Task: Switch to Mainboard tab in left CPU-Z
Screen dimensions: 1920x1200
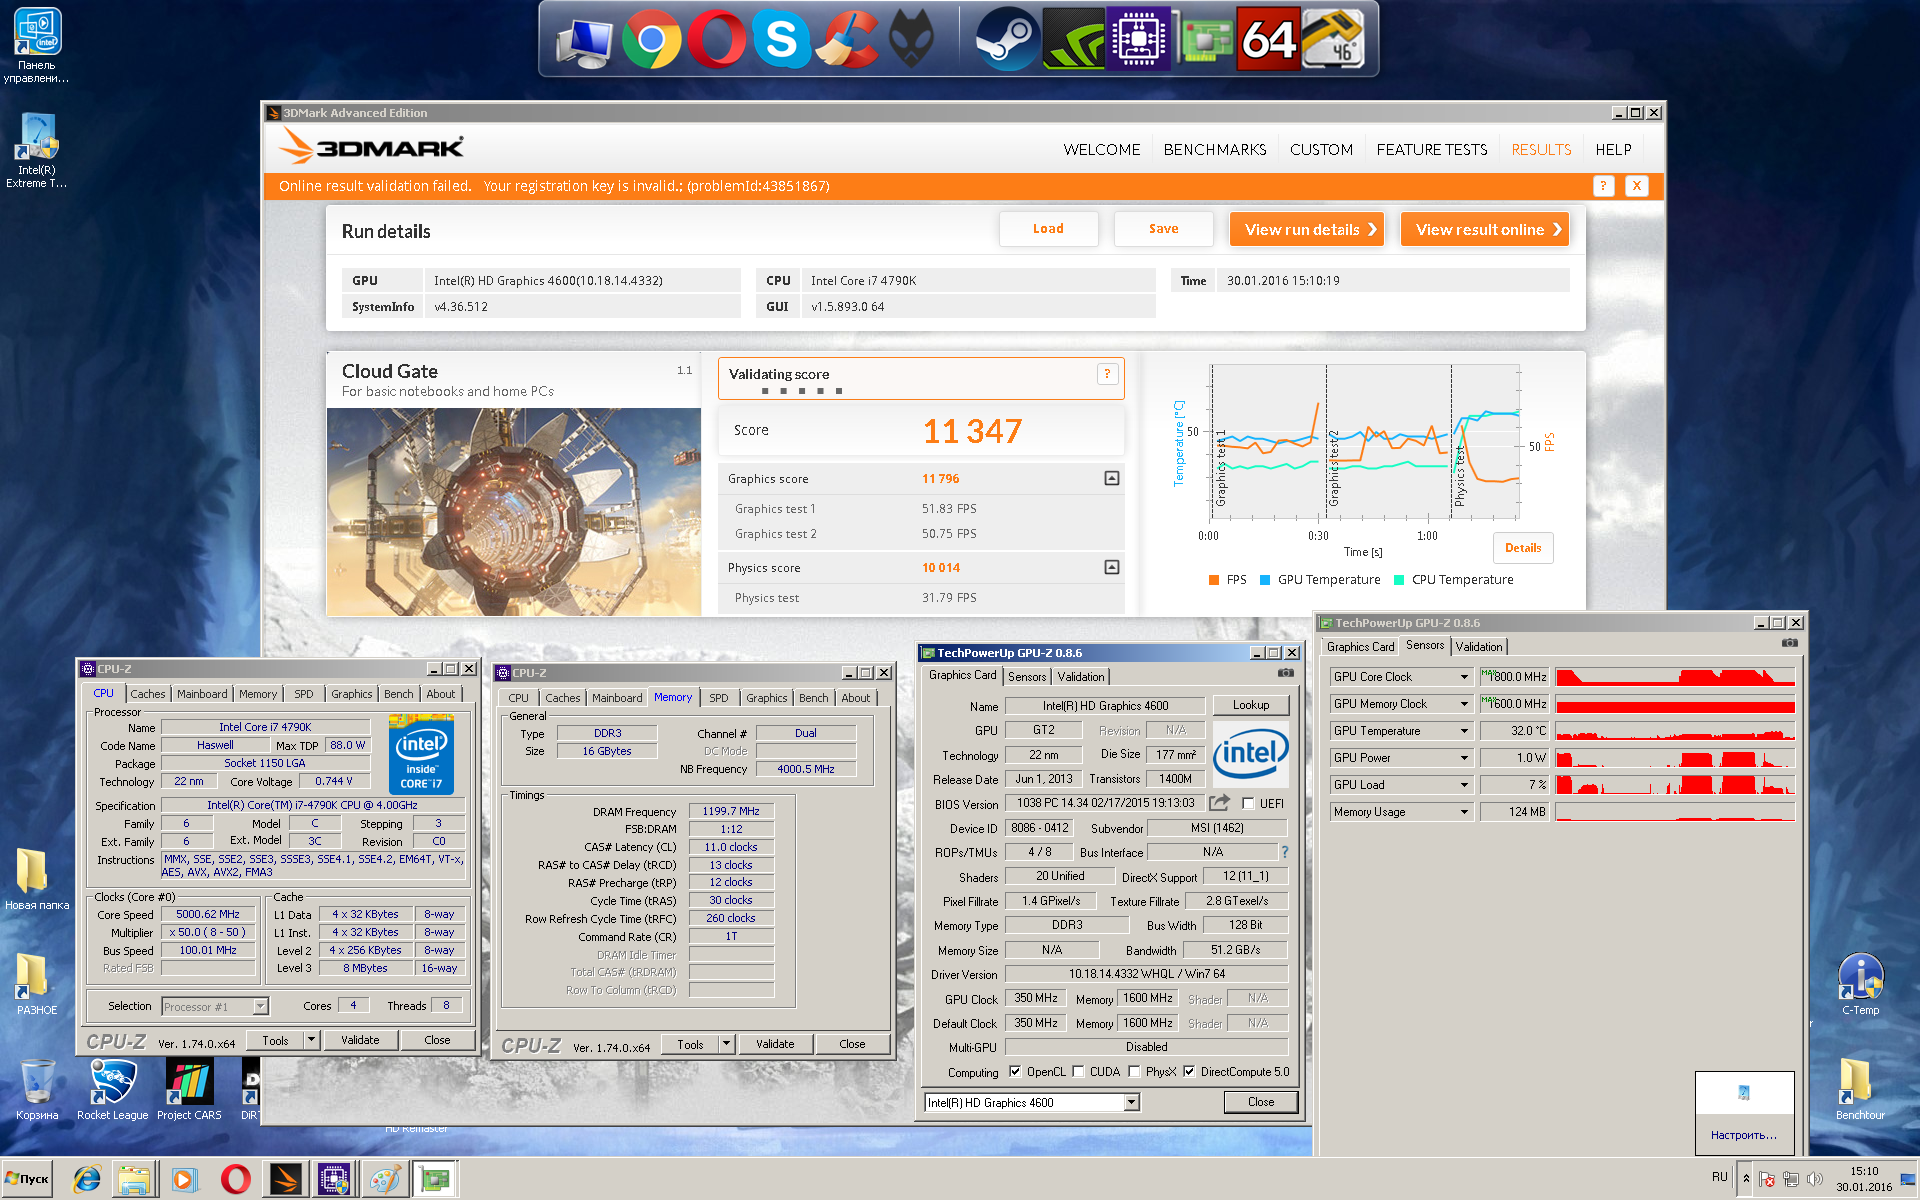Action: [x=202, y=694]
